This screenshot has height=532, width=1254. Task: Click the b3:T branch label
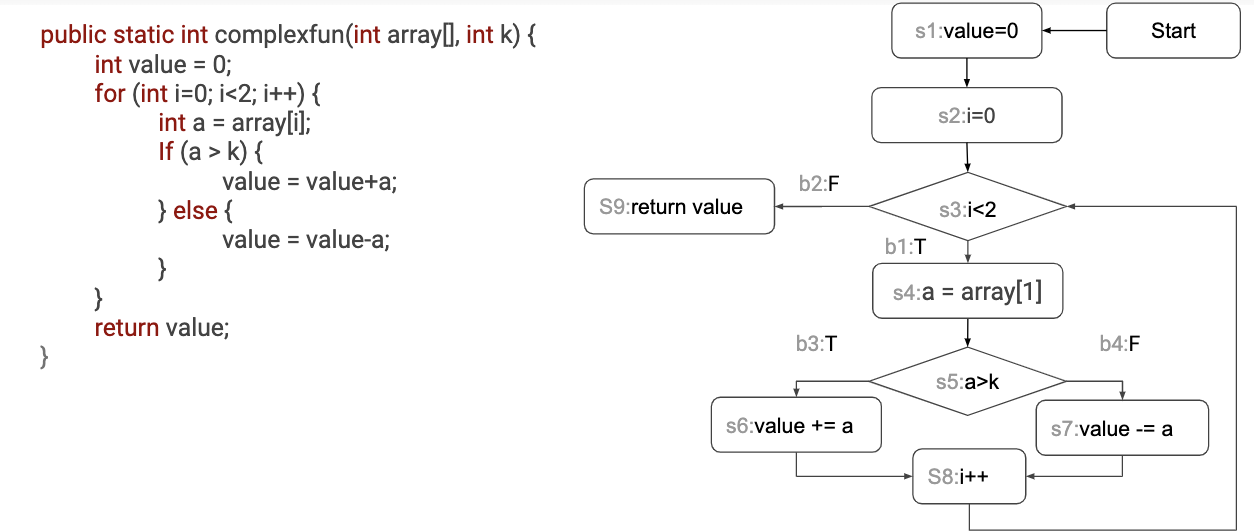816,344
